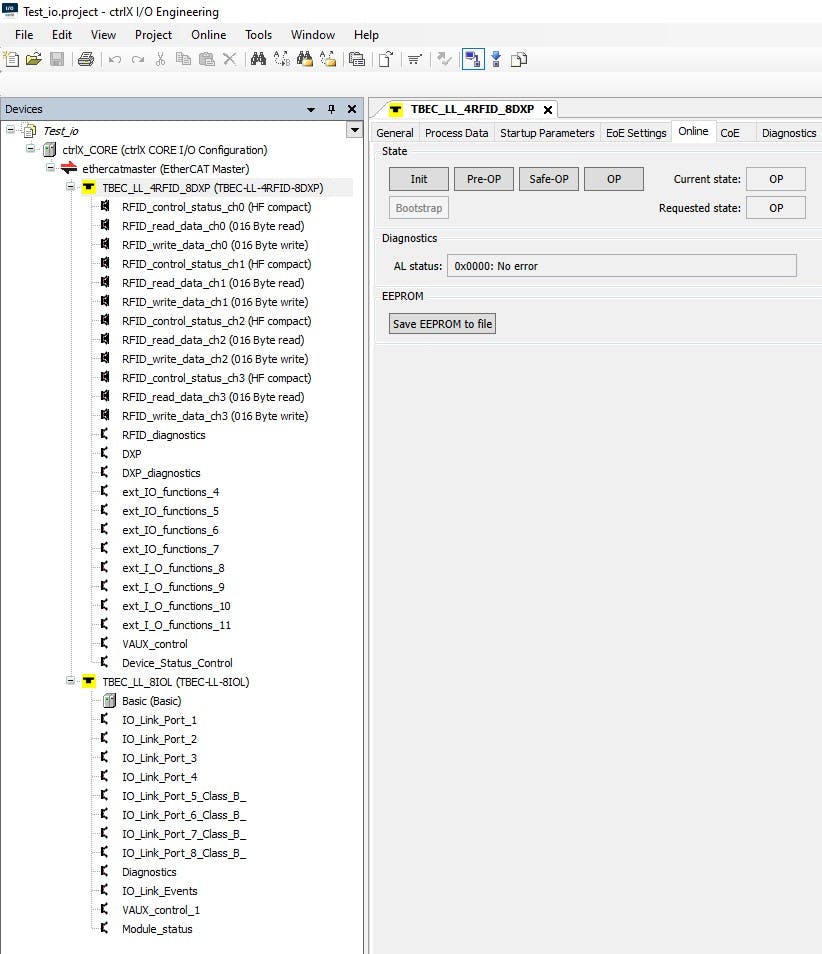
Task: Close the Devices panel
Action: click(352, 109)
